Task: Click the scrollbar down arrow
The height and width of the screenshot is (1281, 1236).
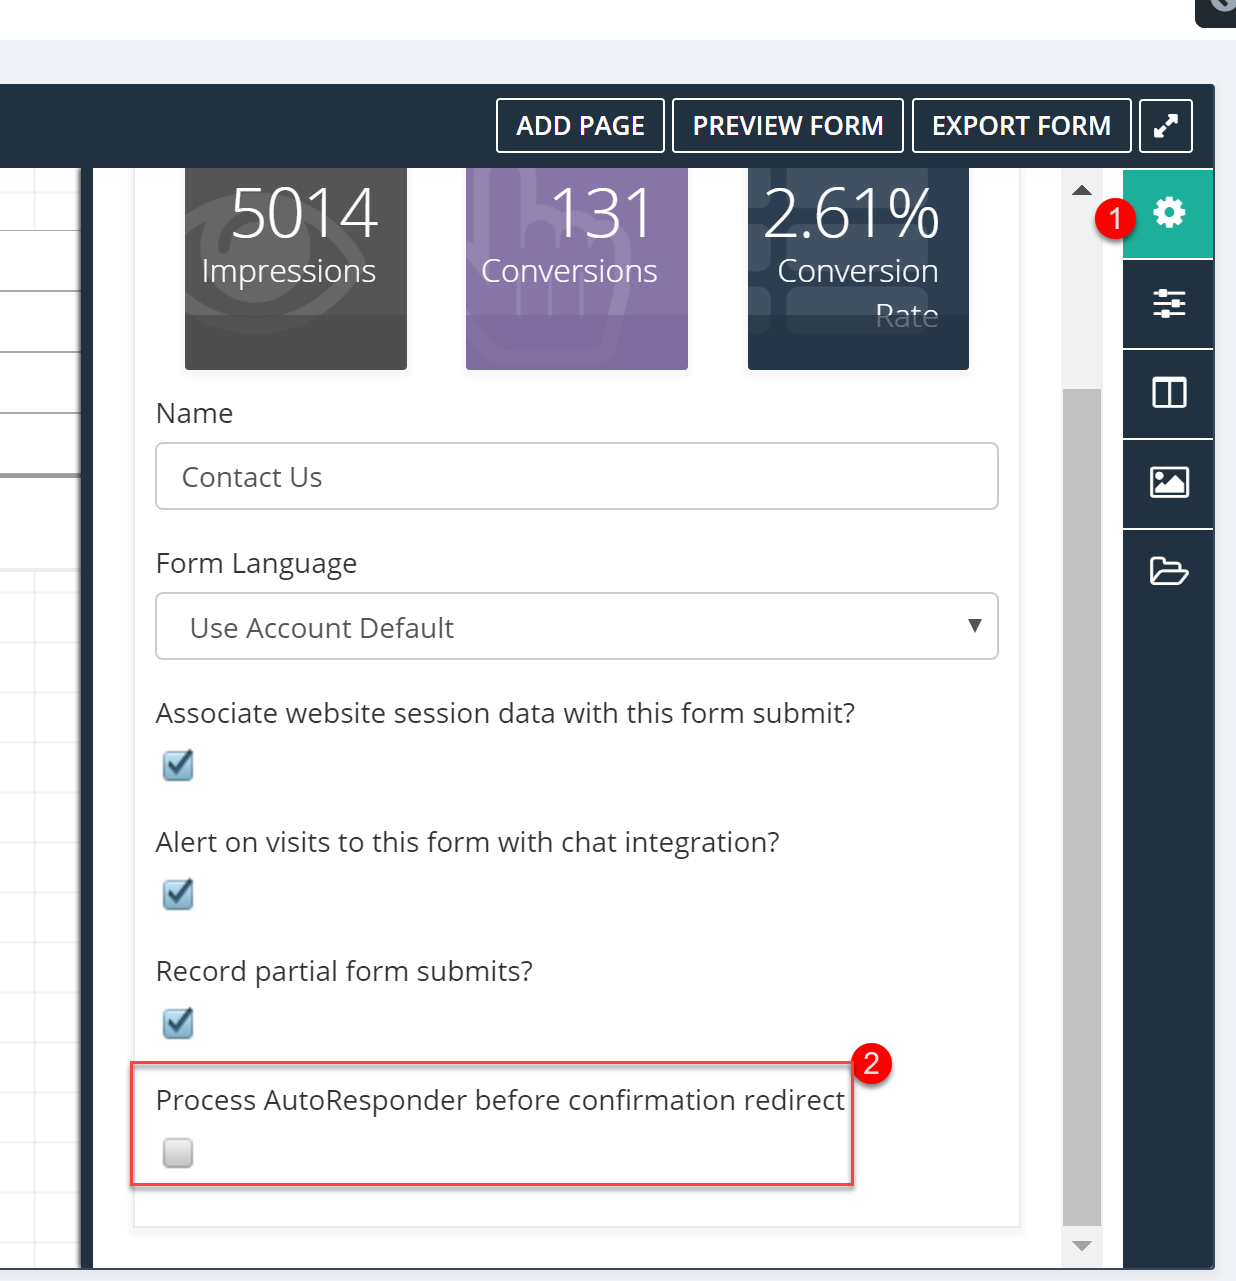Action: click(1081, 1246)
